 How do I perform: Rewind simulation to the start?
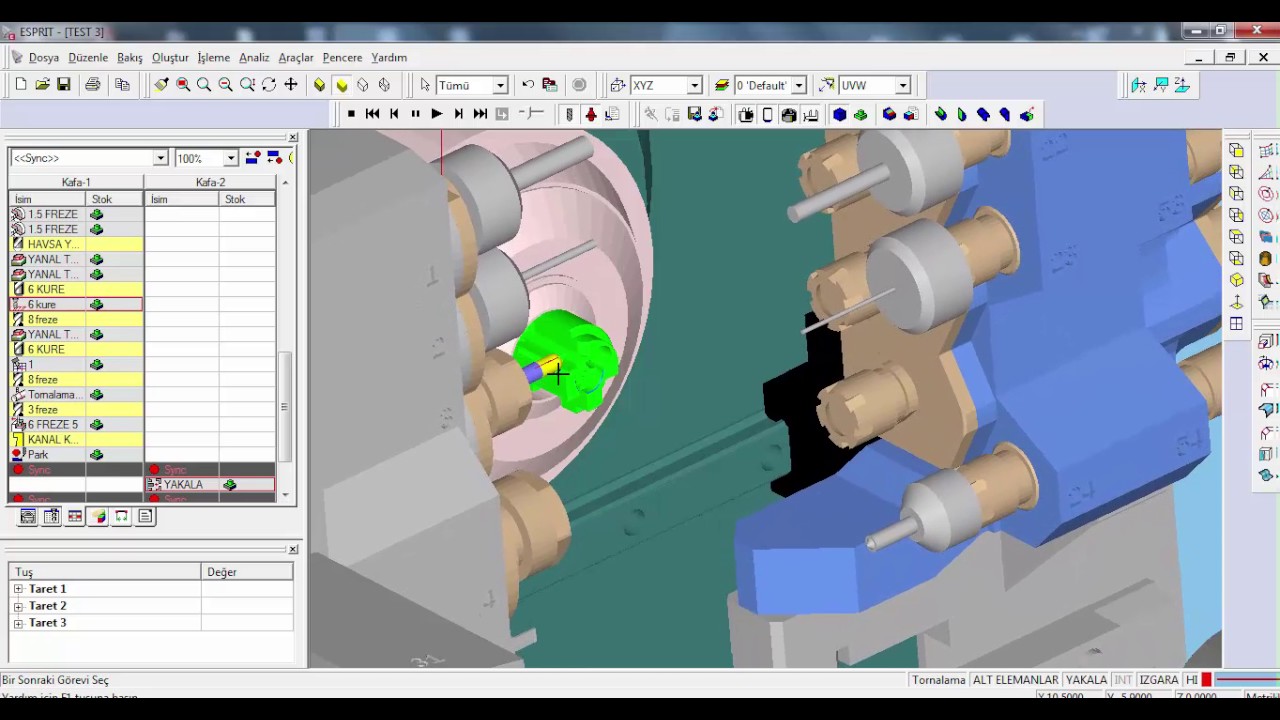coord(372,114)
